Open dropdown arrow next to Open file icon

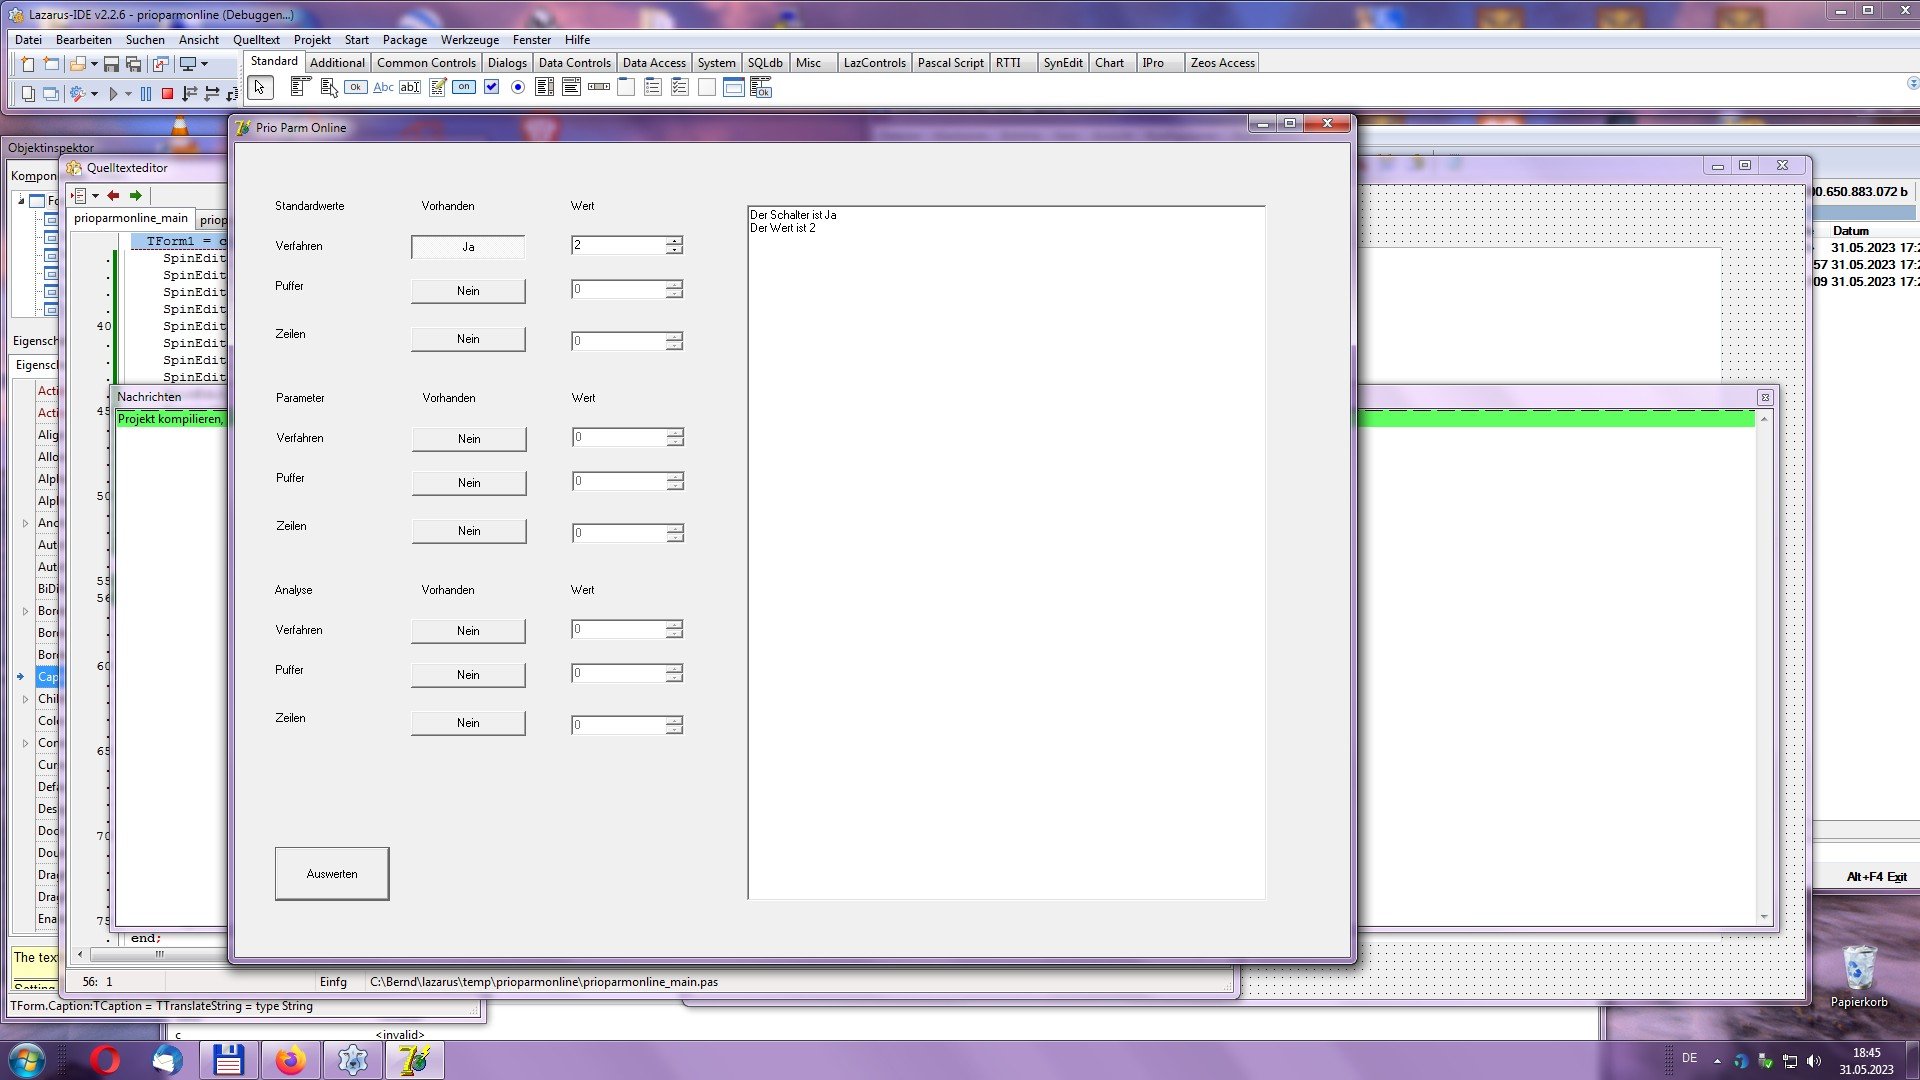click(x=94, y=64)
